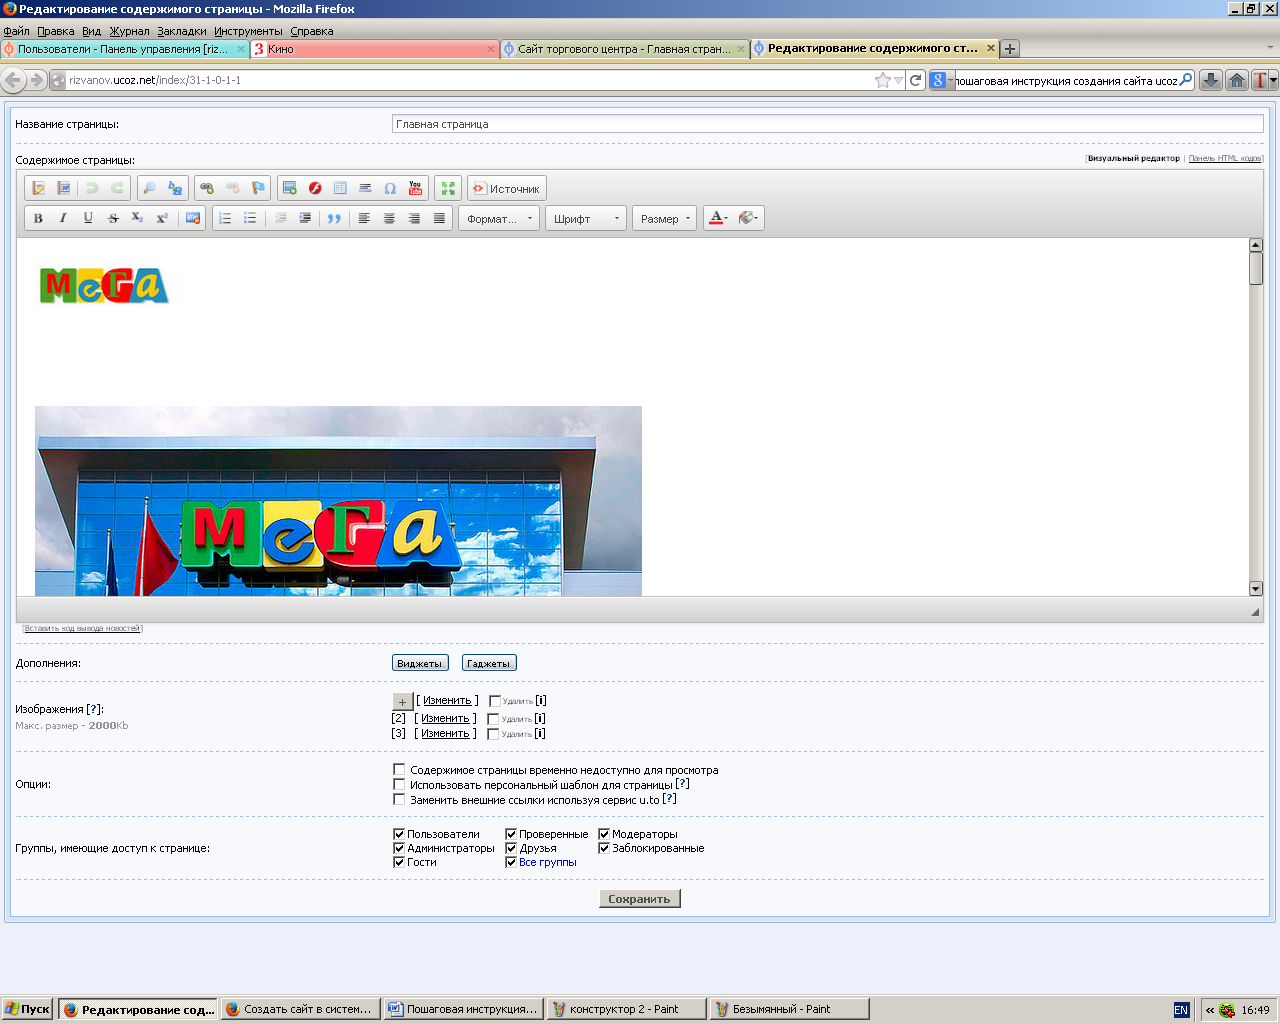Open special characters Omega icon

tap(390, 188)
